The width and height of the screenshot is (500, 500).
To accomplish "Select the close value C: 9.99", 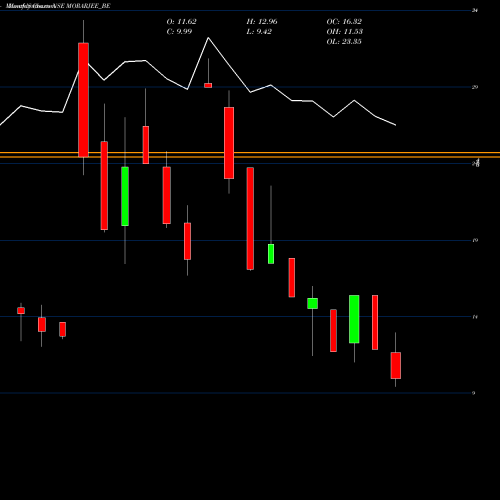I will coord(179,32).
